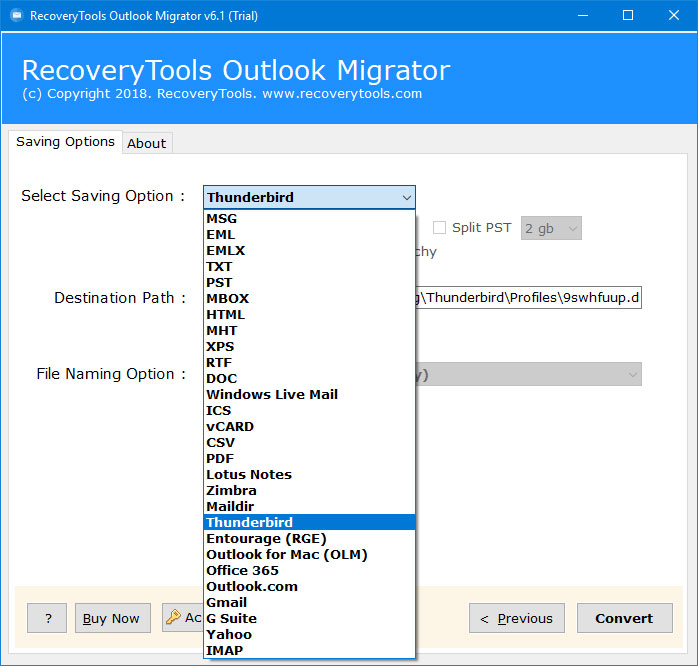Go back with the Previous button
Viewport: 698px width, 666px height.
(x=517, y=618)
